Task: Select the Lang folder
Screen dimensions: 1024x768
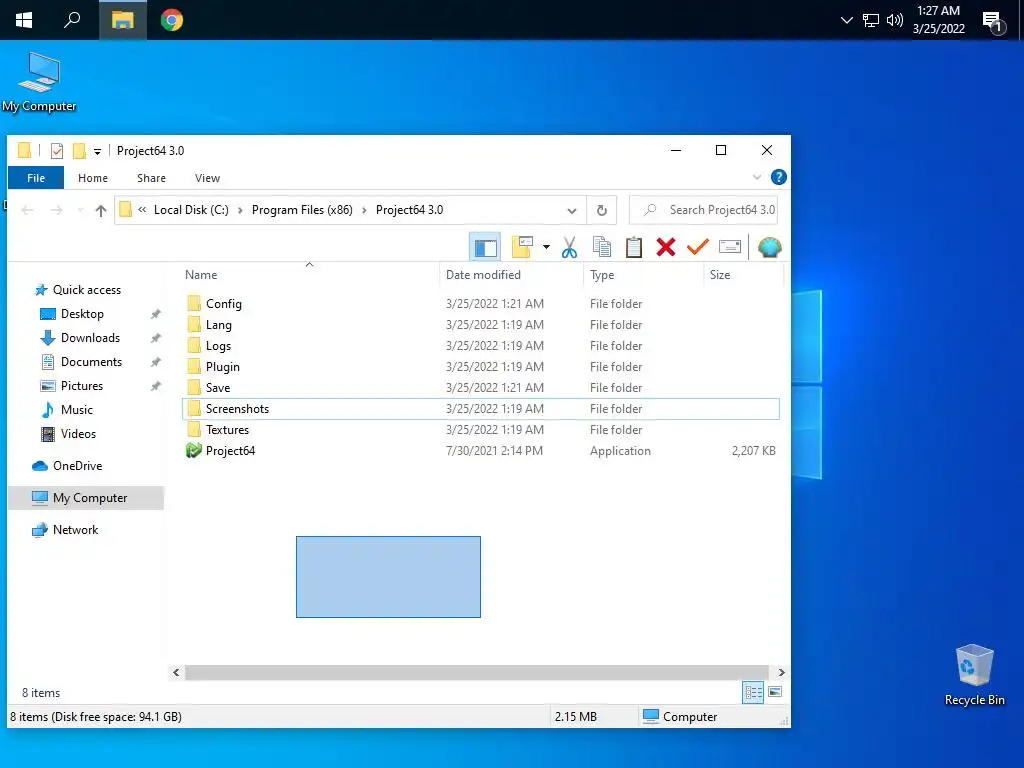Action: point(481,325)
